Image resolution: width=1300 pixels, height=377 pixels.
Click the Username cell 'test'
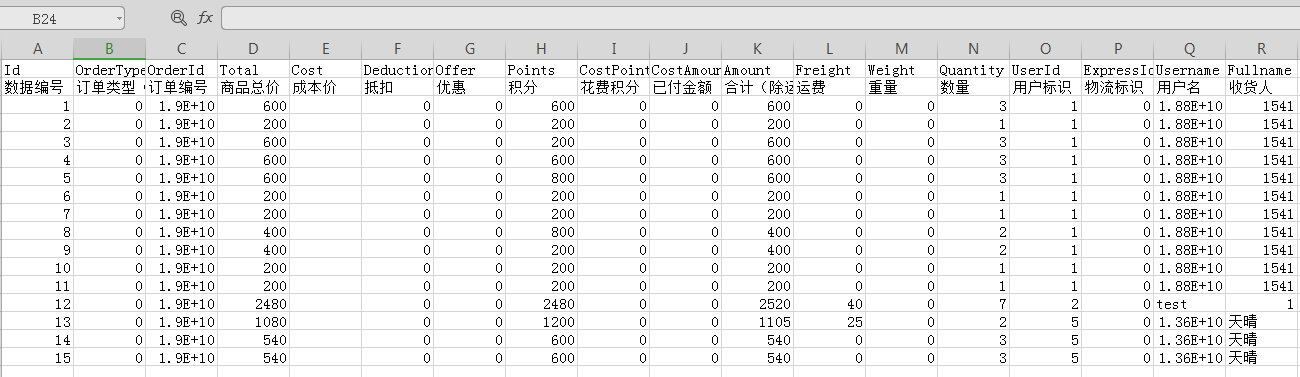pyautogui.click(x=1190, y=304)
